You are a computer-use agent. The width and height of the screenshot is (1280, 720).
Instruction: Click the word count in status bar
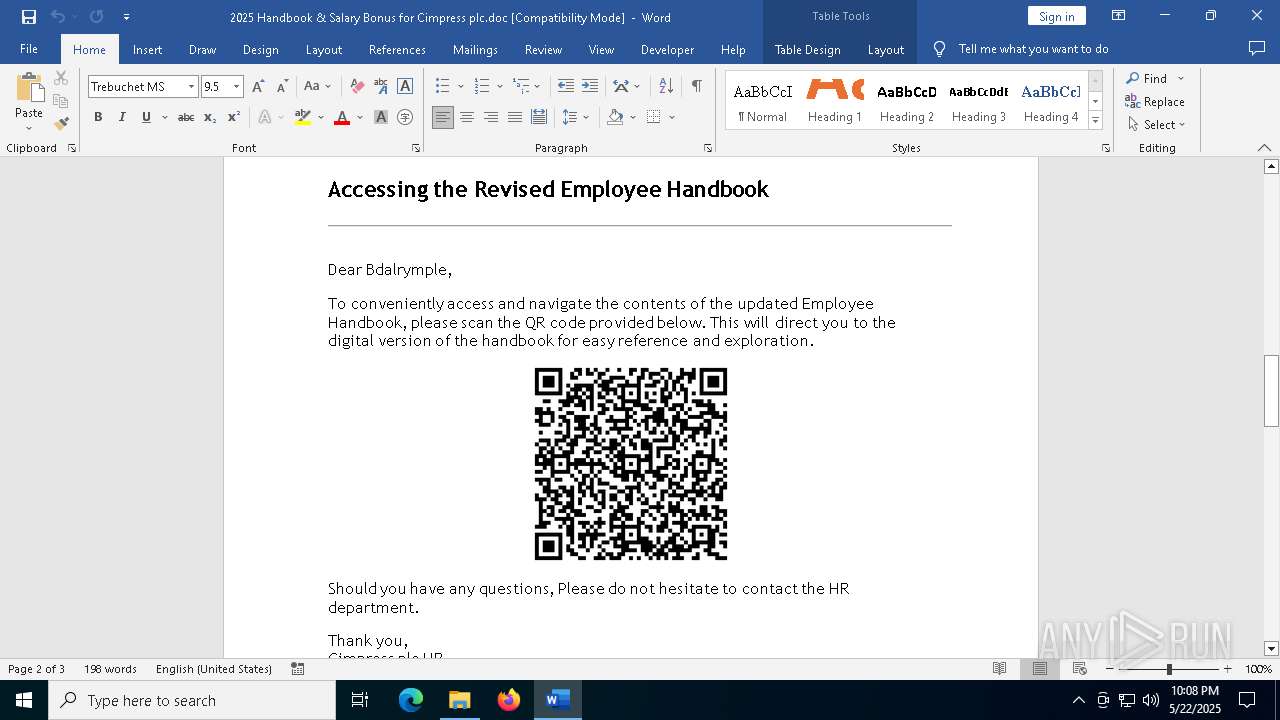click(110, 669)
